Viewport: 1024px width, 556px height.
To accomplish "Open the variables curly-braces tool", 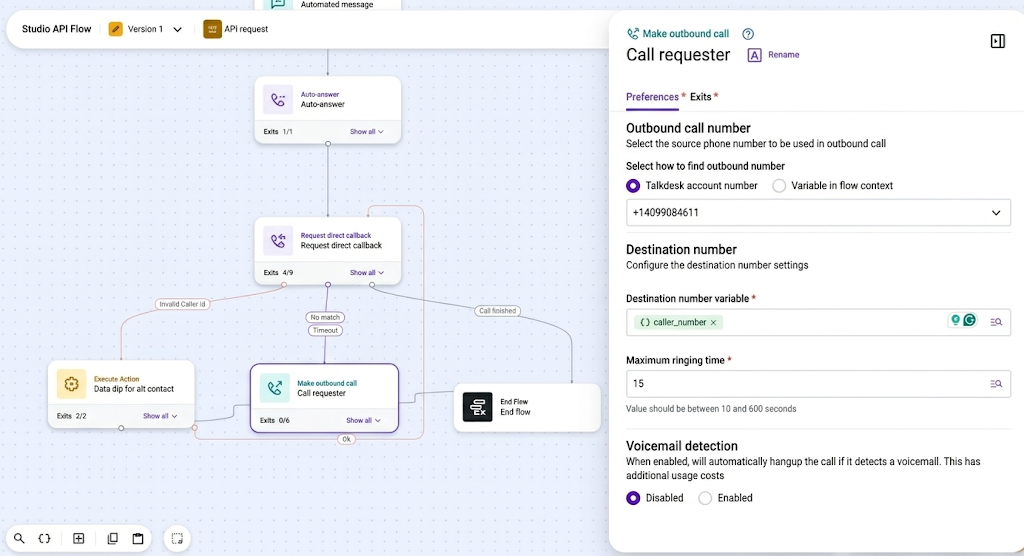I will 44,538.
